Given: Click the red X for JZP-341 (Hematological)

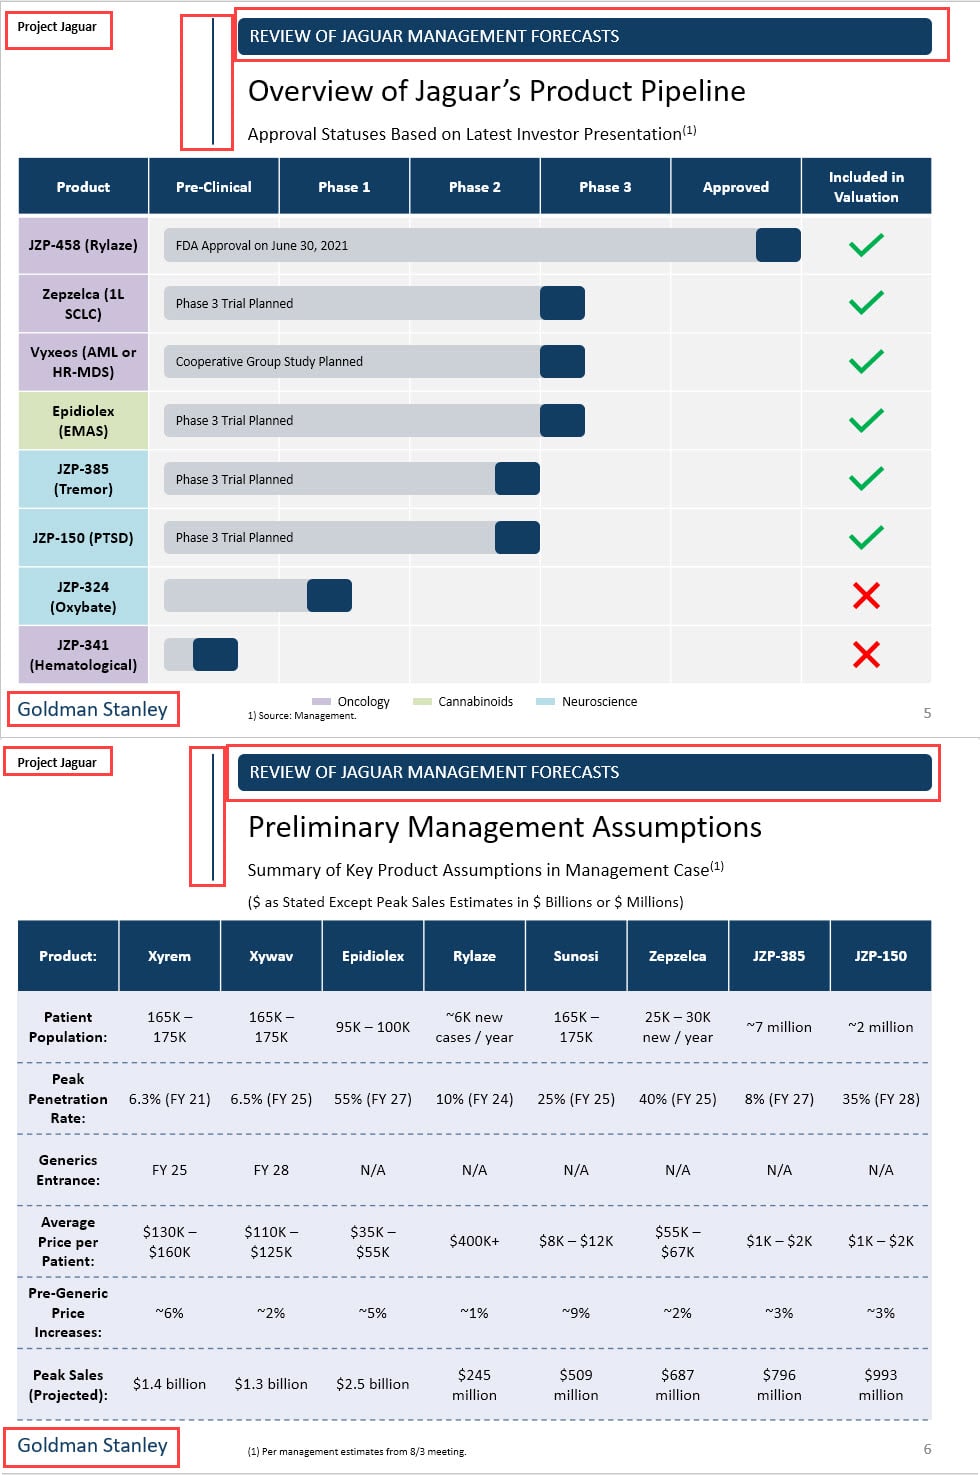Looking at the screenshot, I should (864, 654).
